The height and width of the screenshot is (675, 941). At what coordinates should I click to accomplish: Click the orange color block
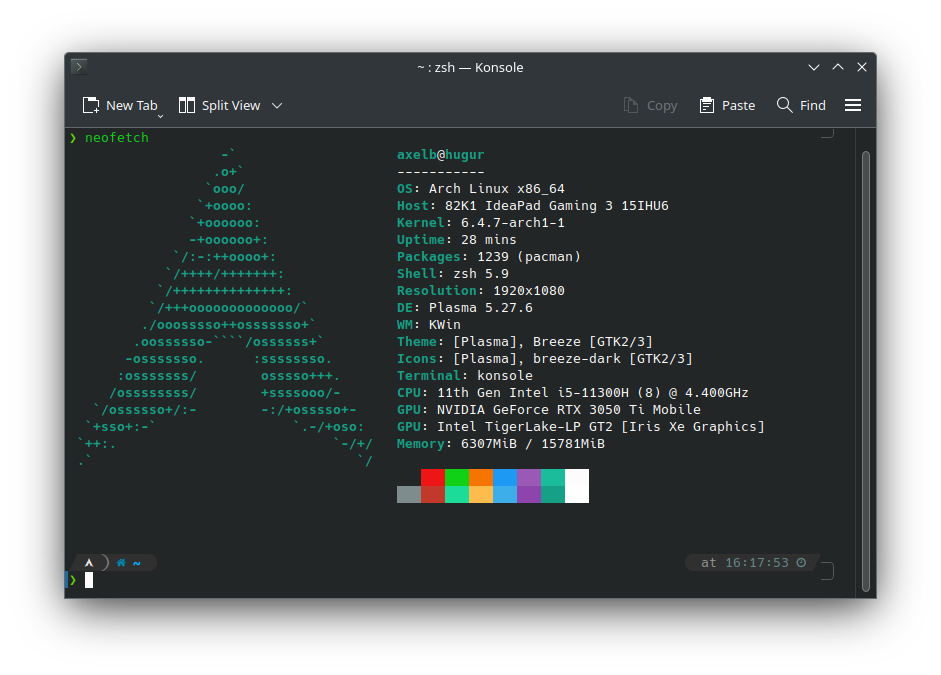(x=481, y=478)
